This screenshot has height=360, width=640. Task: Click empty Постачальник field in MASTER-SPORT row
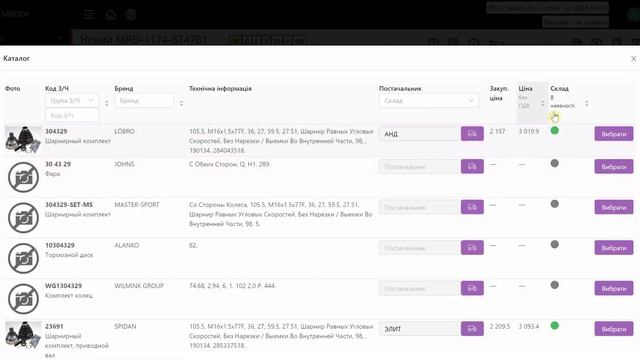click(420, 207)
